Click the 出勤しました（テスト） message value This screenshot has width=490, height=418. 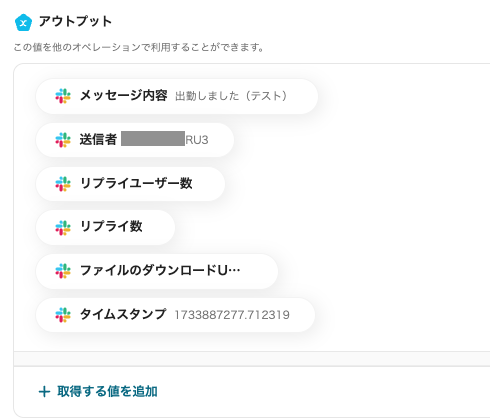point(231,96)
